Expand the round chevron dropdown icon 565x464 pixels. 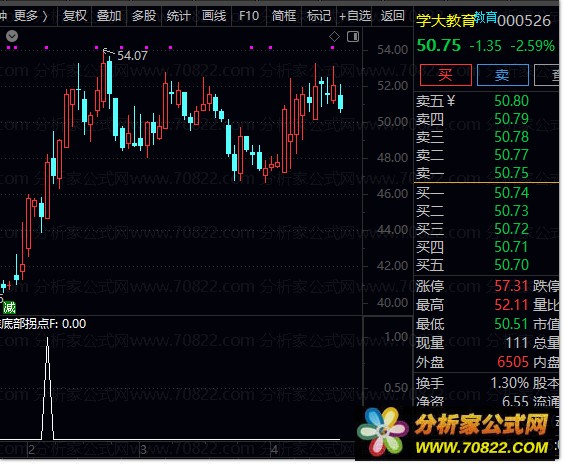coord(12,36)
